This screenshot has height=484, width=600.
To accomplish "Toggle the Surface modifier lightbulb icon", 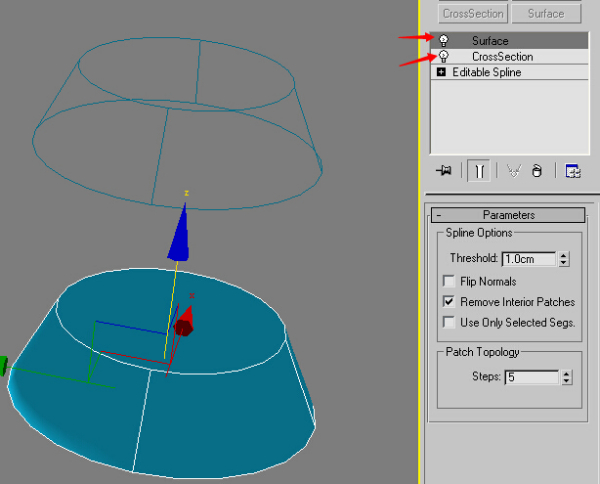I will click(443, 40).
